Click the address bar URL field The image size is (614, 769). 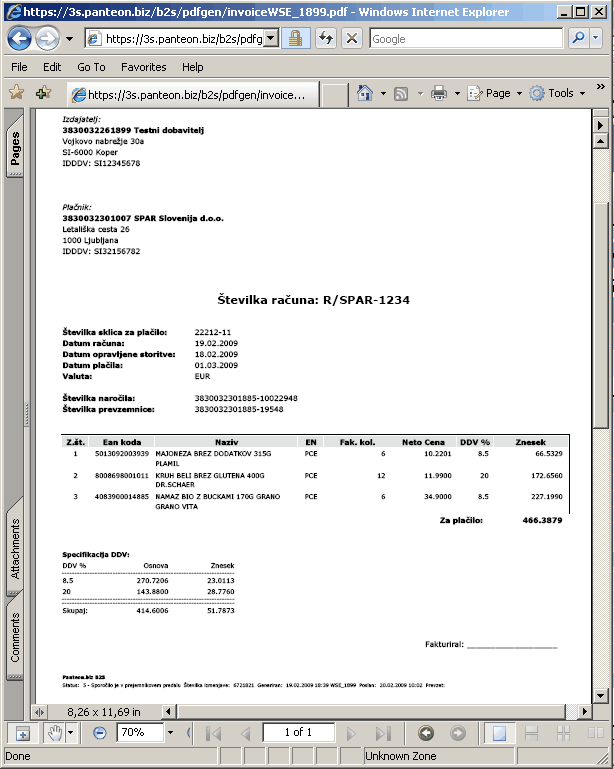coord(176,38)
